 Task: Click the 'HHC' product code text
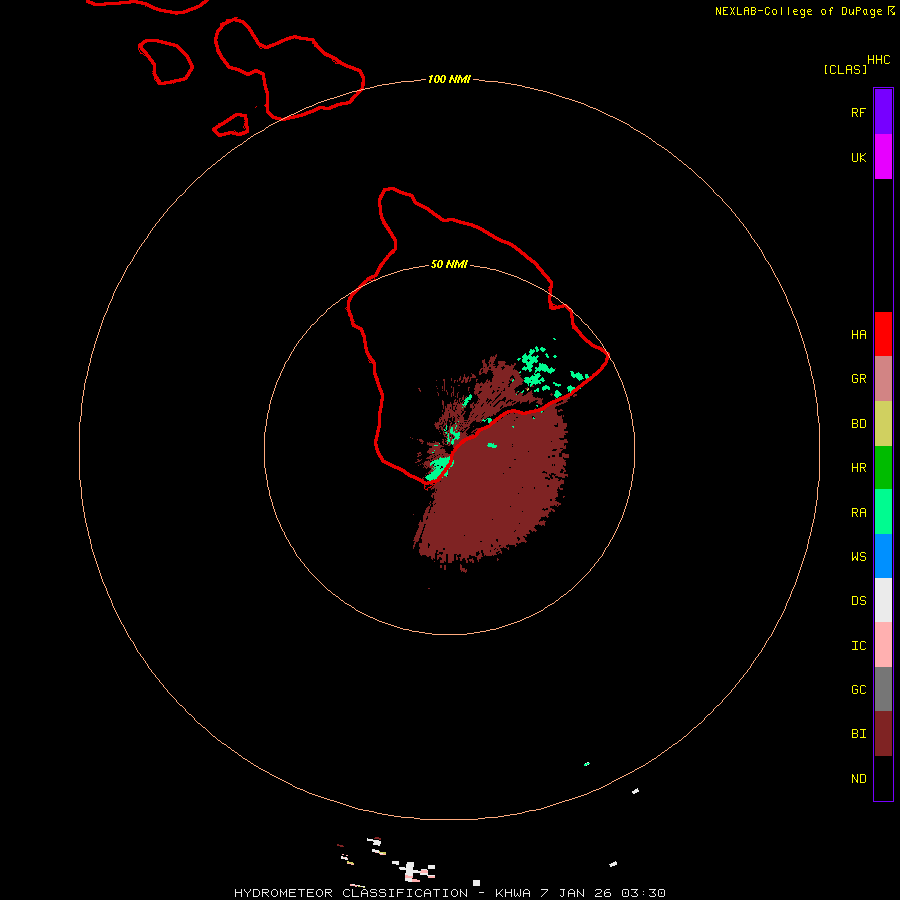click(878, 60)
